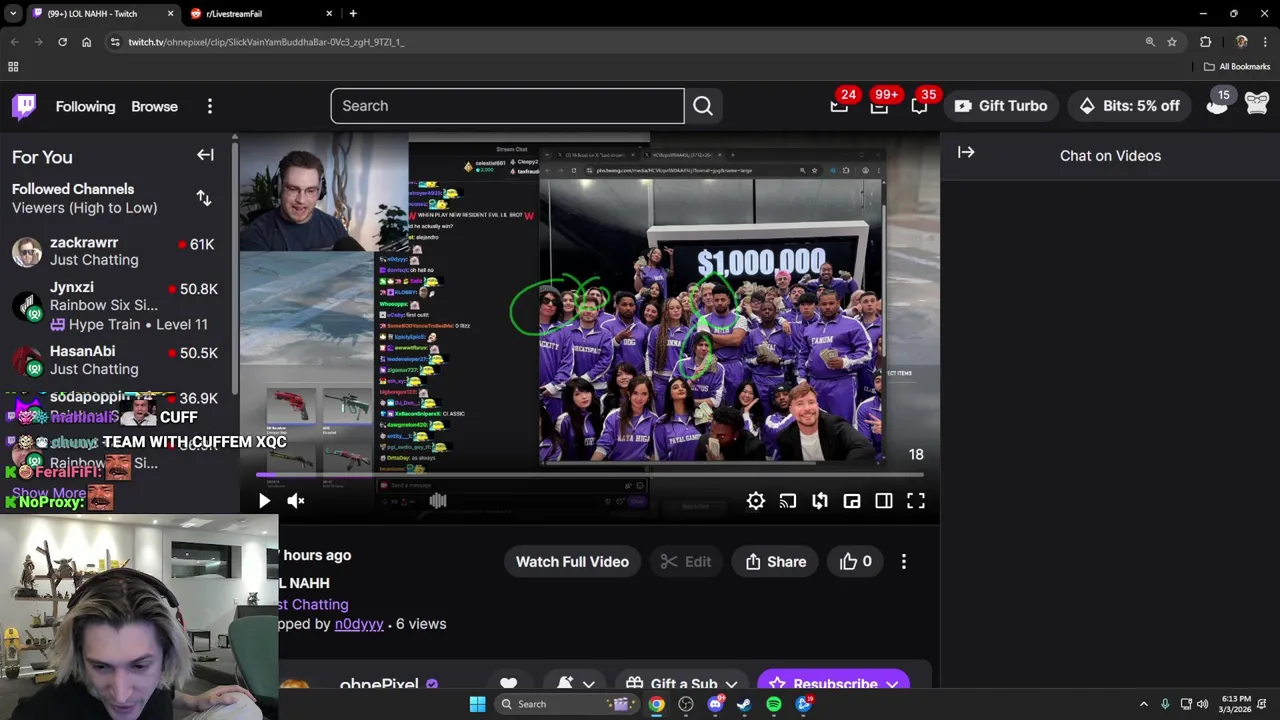Open the HasanAbi channel
1280x720 pixels.
coord(118,360)
